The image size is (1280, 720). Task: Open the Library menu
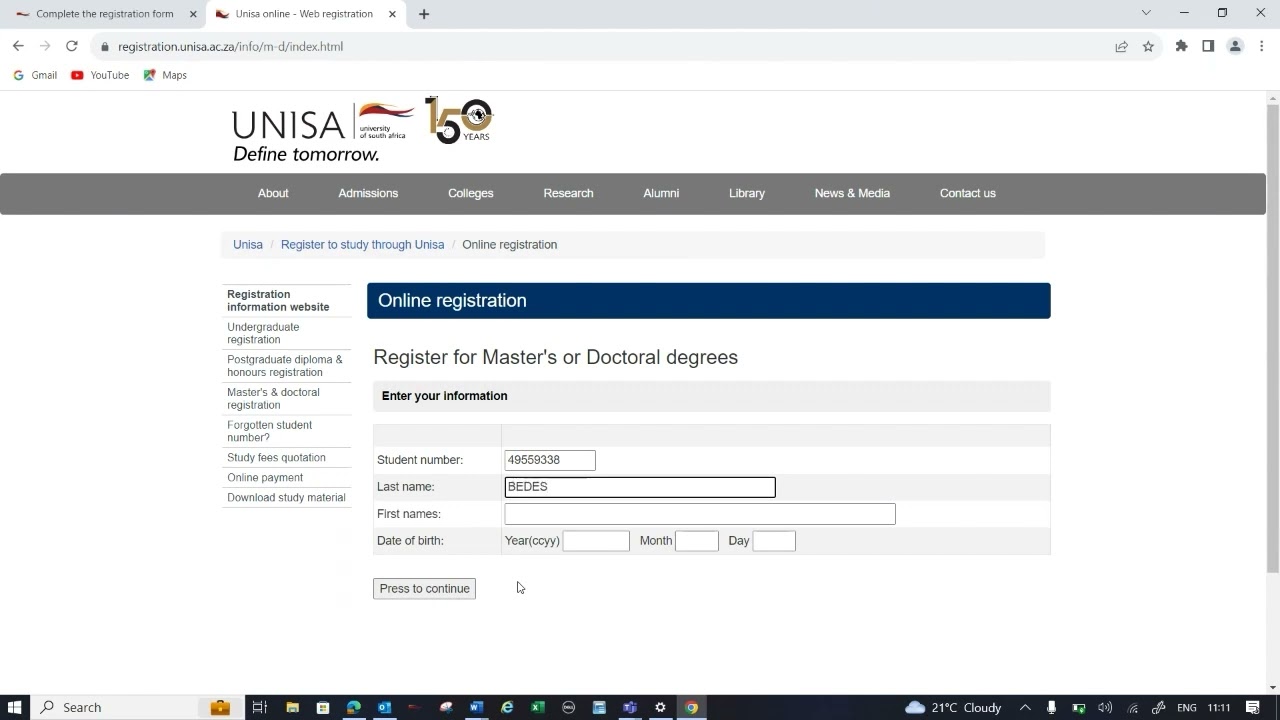747,193
